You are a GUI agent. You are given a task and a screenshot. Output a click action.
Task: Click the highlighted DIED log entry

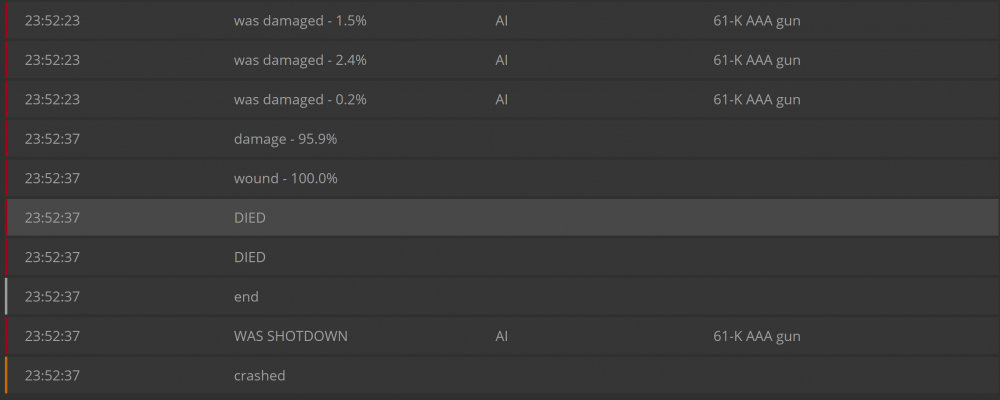coord(250,217)
